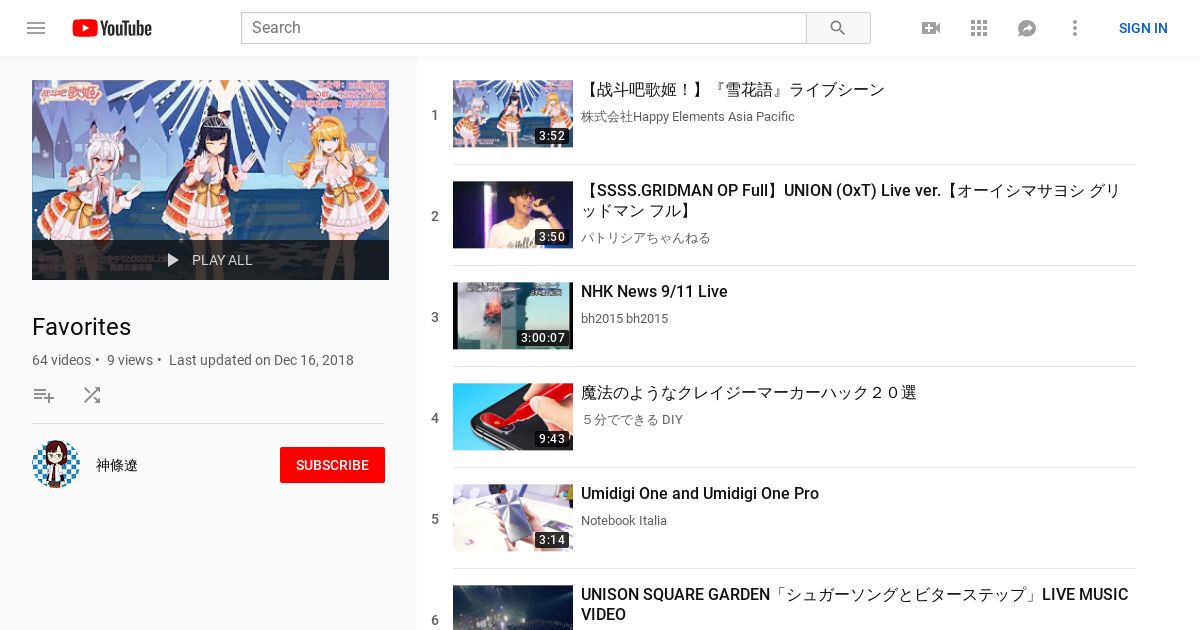The height and width of the screenshot is (630, 1200).
Task: Open UNISON SQUARE GARDEN video title
Action: pyautogui.click(x=854, y=604)
